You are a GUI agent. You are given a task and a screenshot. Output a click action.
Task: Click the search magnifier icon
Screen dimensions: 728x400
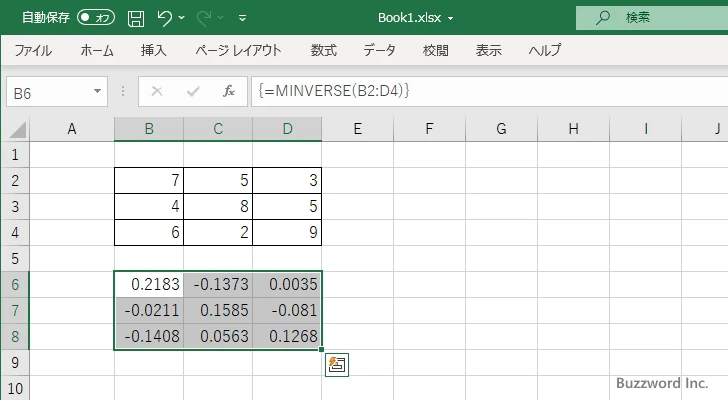coord(603,18)
